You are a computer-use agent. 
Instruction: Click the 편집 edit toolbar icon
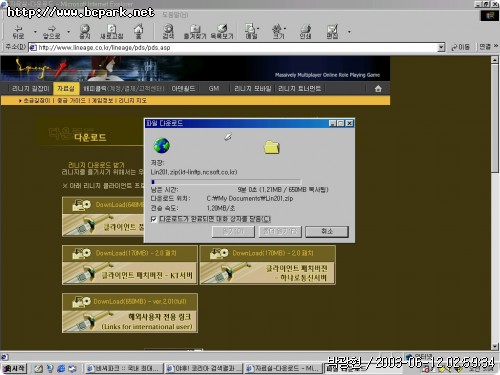click(332, 32)
